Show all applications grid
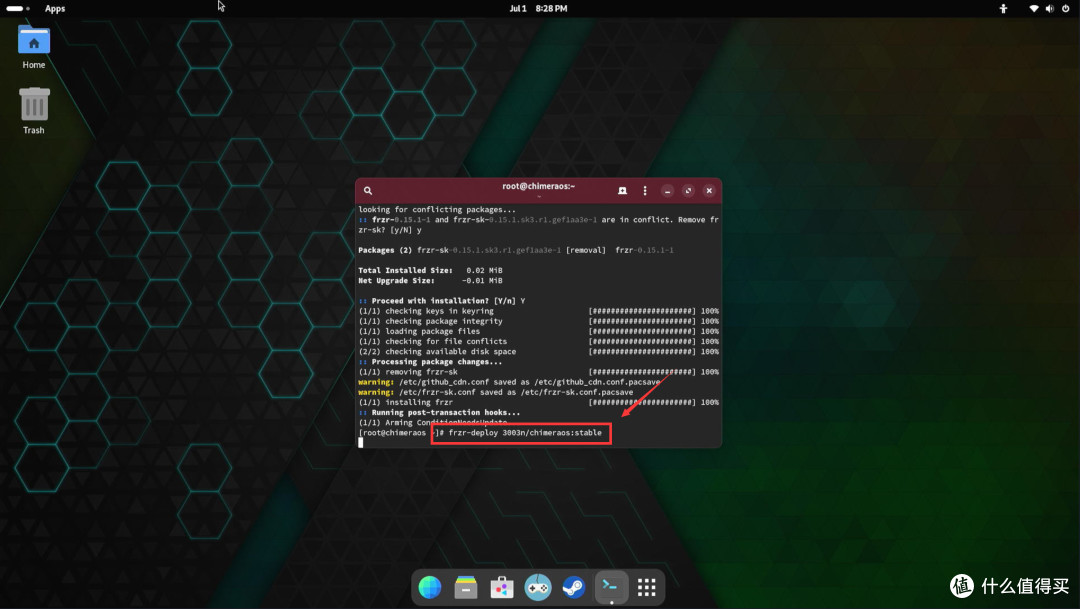Screen dimensions: 1080x609 647,587
